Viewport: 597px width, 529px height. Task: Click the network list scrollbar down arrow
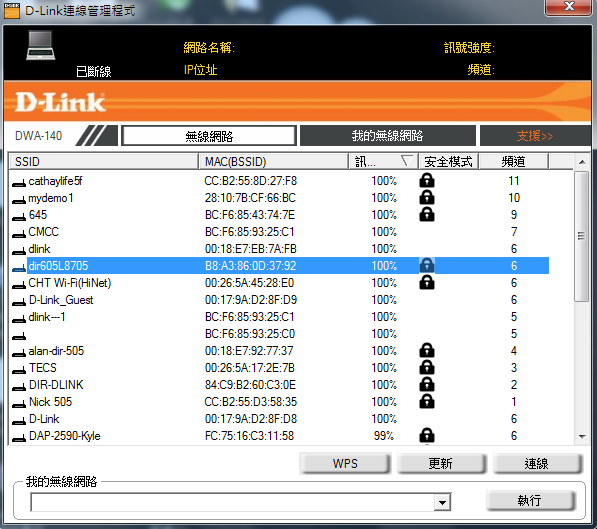(x=582, y=437)
